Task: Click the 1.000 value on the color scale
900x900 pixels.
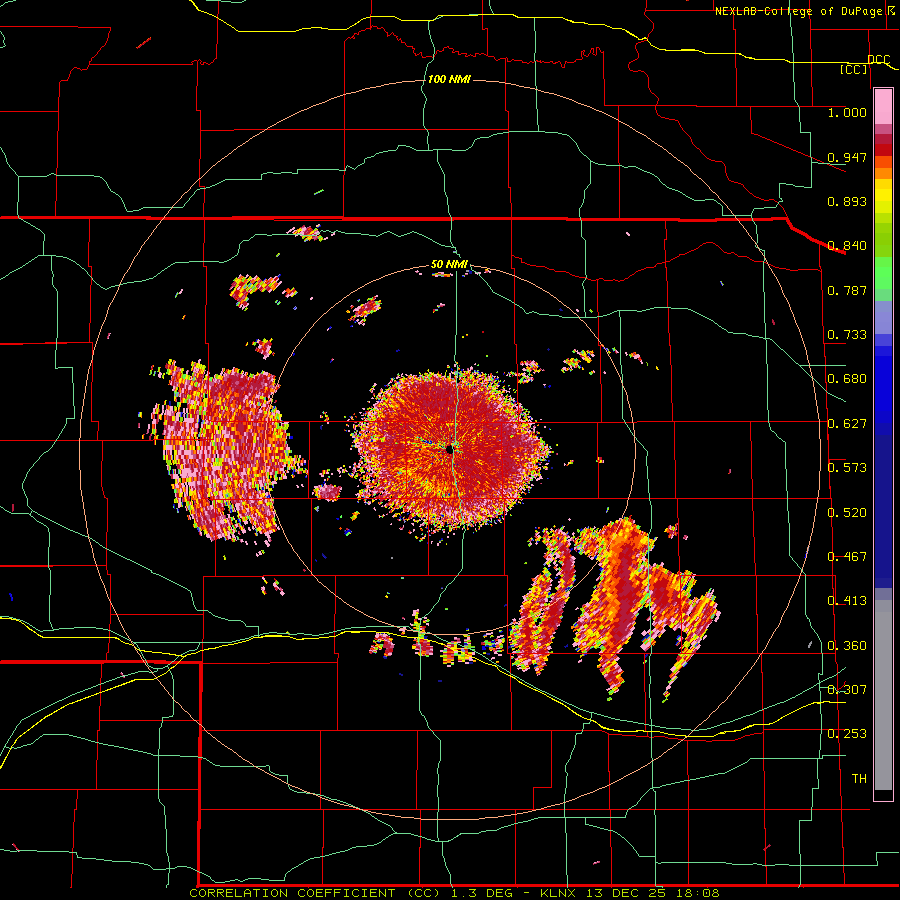Action: tap(847, 112)
